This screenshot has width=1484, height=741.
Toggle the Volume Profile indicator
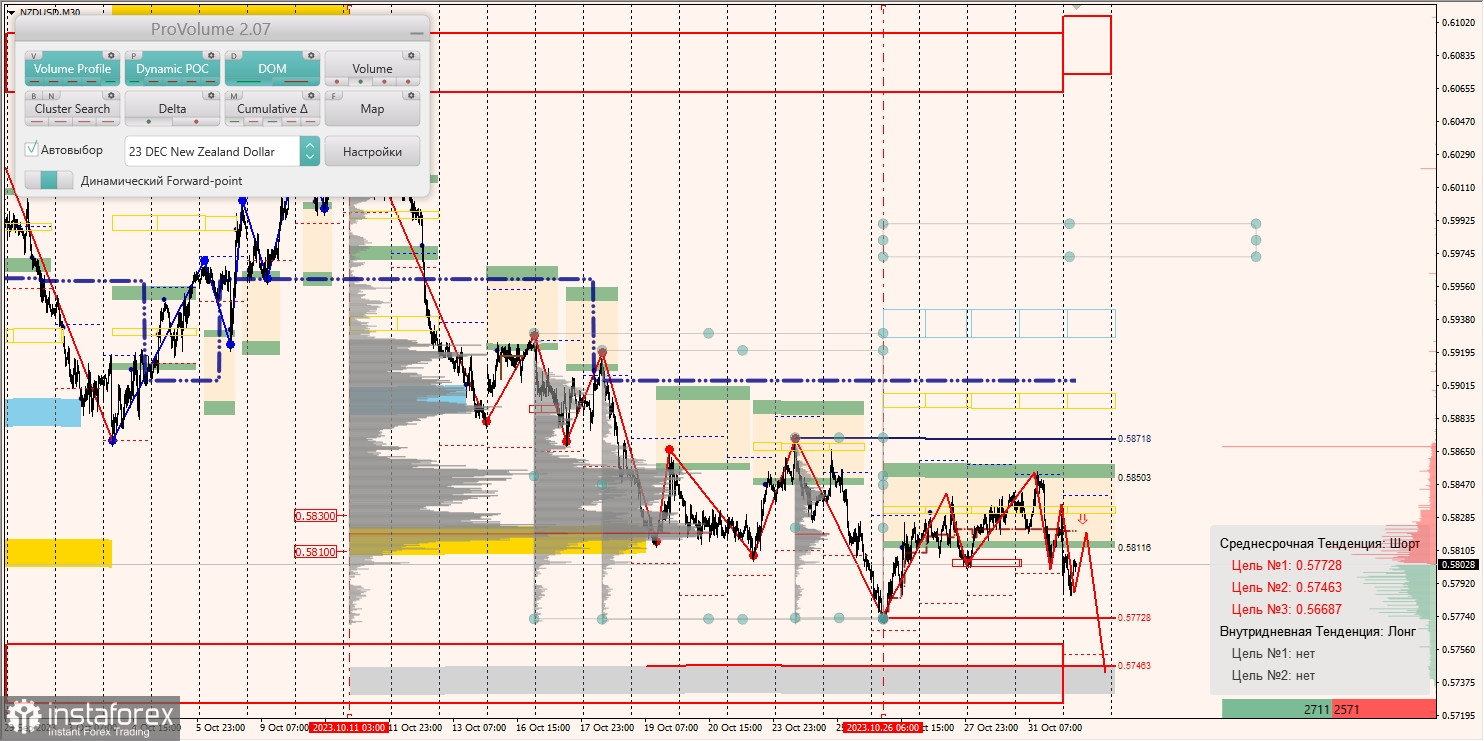coord(72,69)
